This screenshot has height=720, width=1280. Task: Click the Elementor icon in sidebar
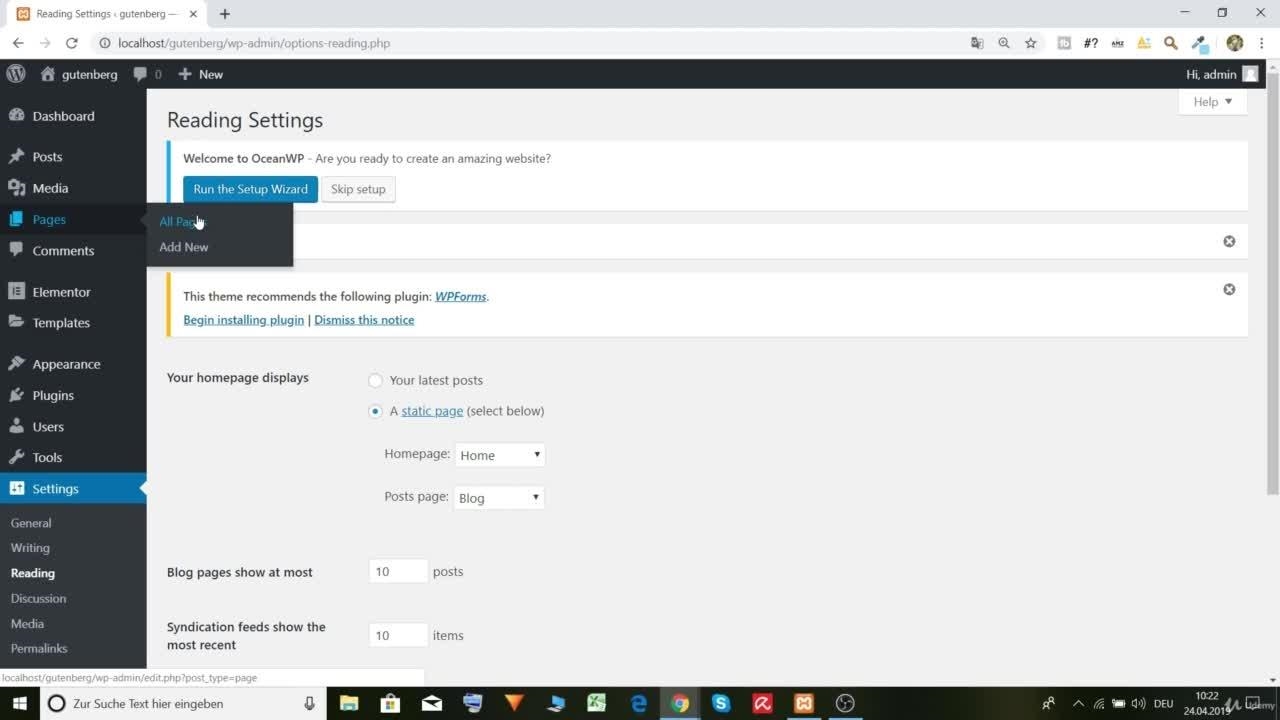coord(16,292)
